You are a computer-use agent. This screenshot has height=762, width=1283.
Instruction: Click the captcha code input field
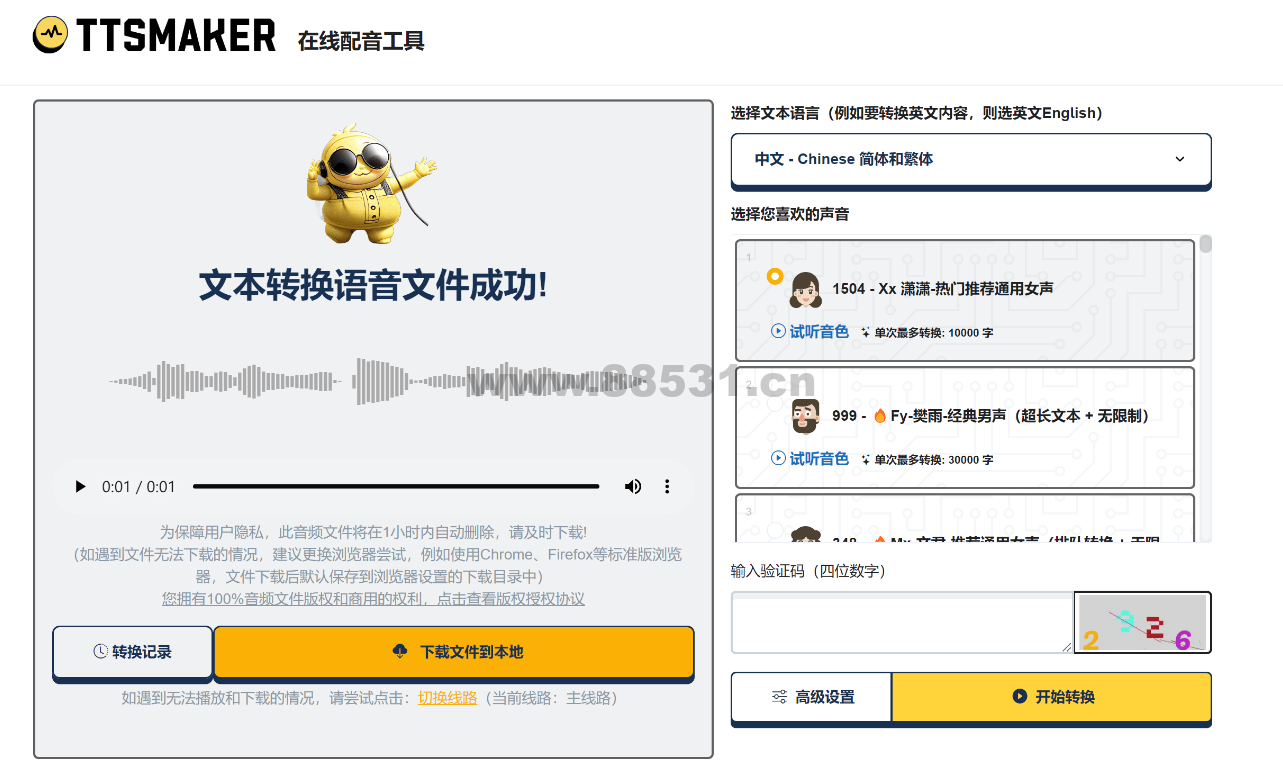(x=902, y=623)
